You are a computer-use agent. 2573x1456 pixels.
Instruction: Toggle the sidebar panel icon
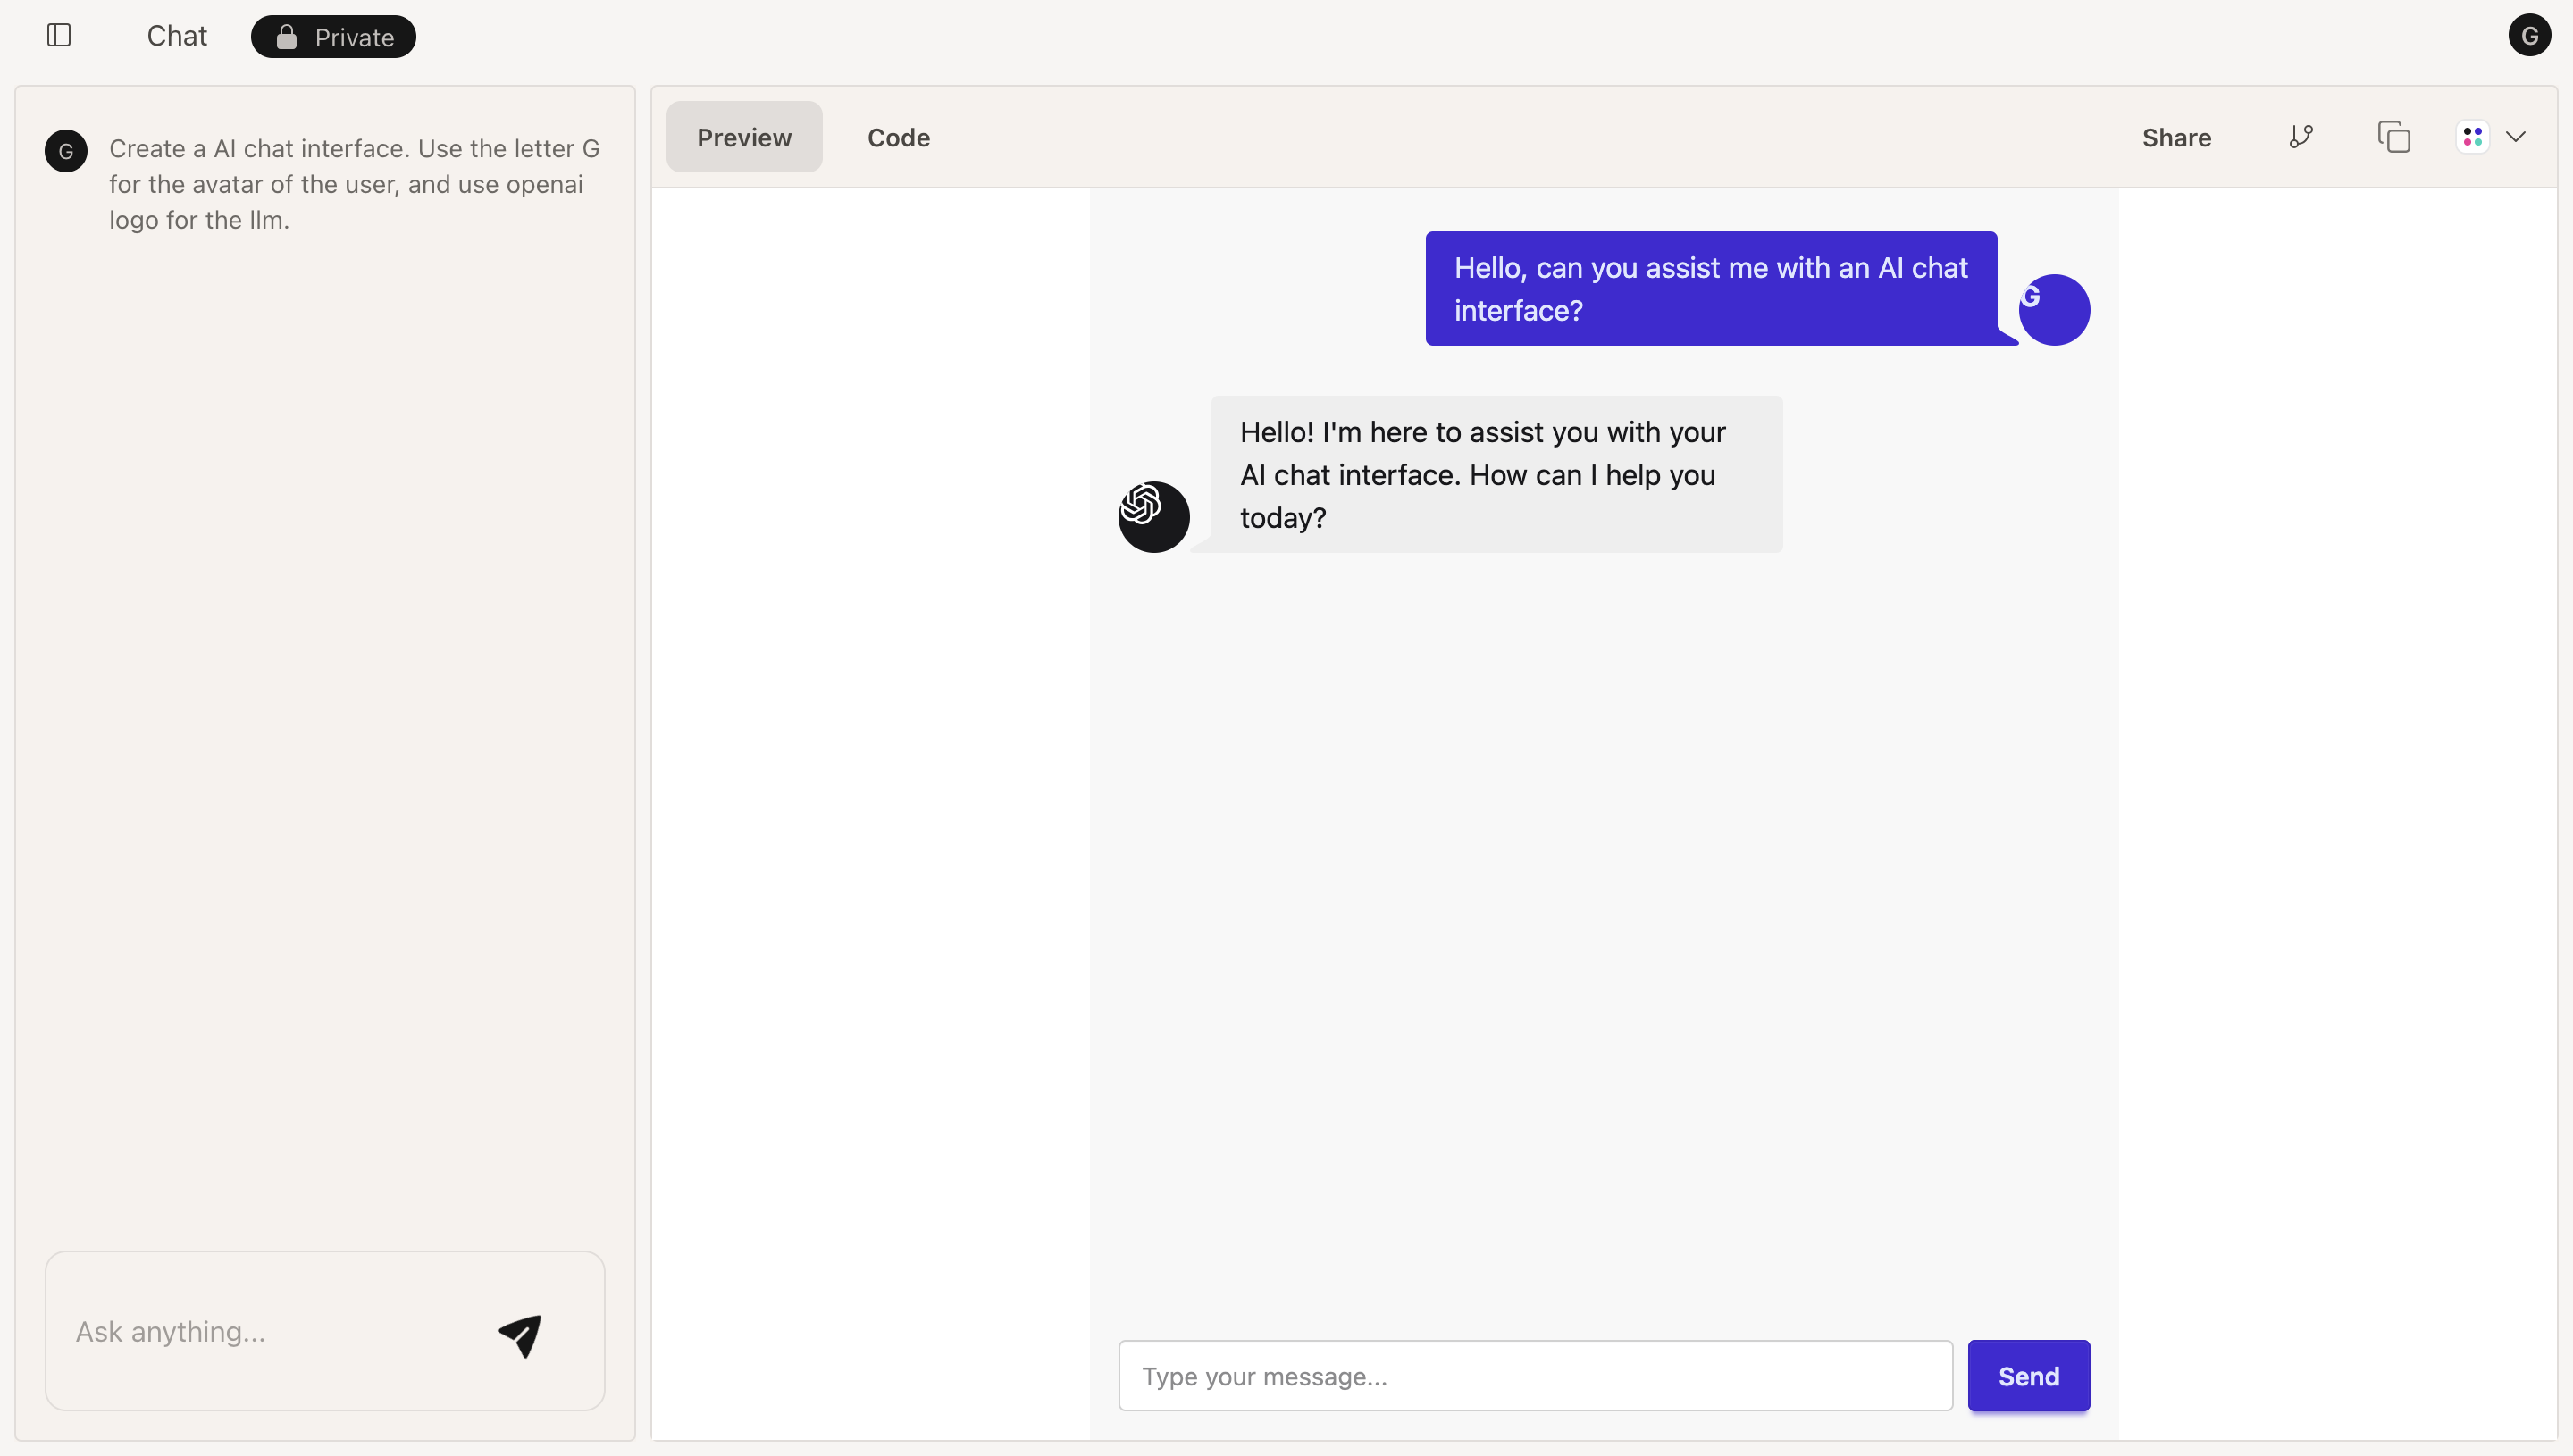59,36
